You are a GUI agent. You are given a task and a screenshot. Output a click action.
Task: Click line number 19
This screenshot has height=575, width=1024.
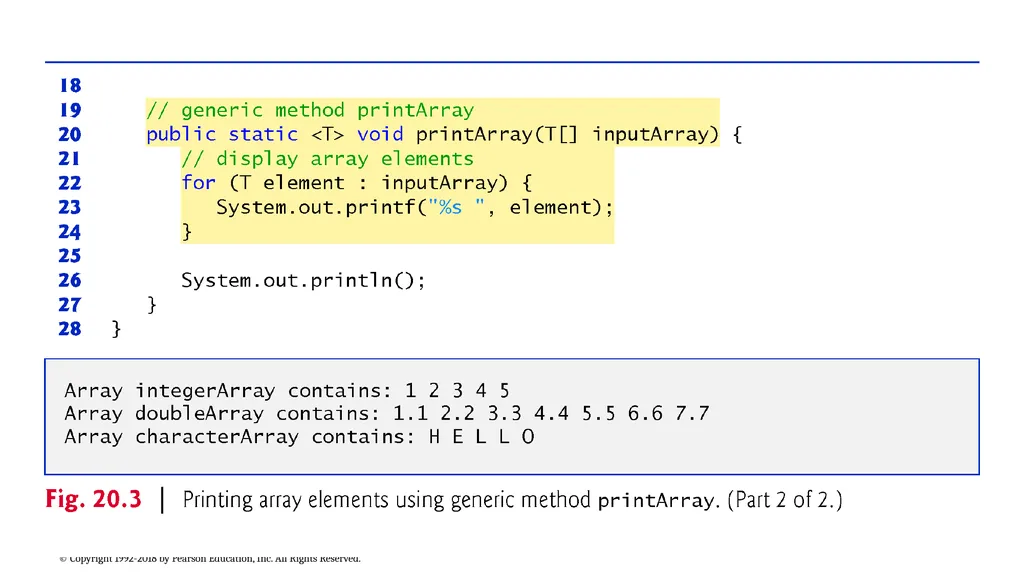(x=70, y=110)
